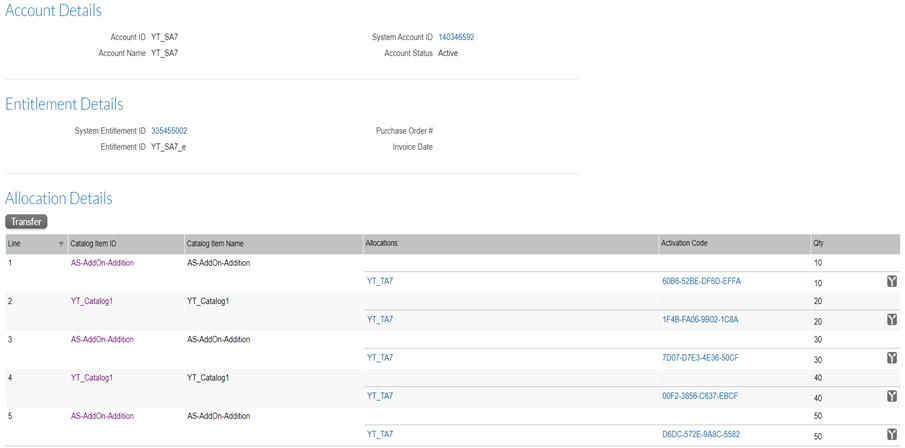This screenshot has width=905, height=448.
Task: Open YT_TA7 allocation with quantity 20
Action: [x=380, y=320]
